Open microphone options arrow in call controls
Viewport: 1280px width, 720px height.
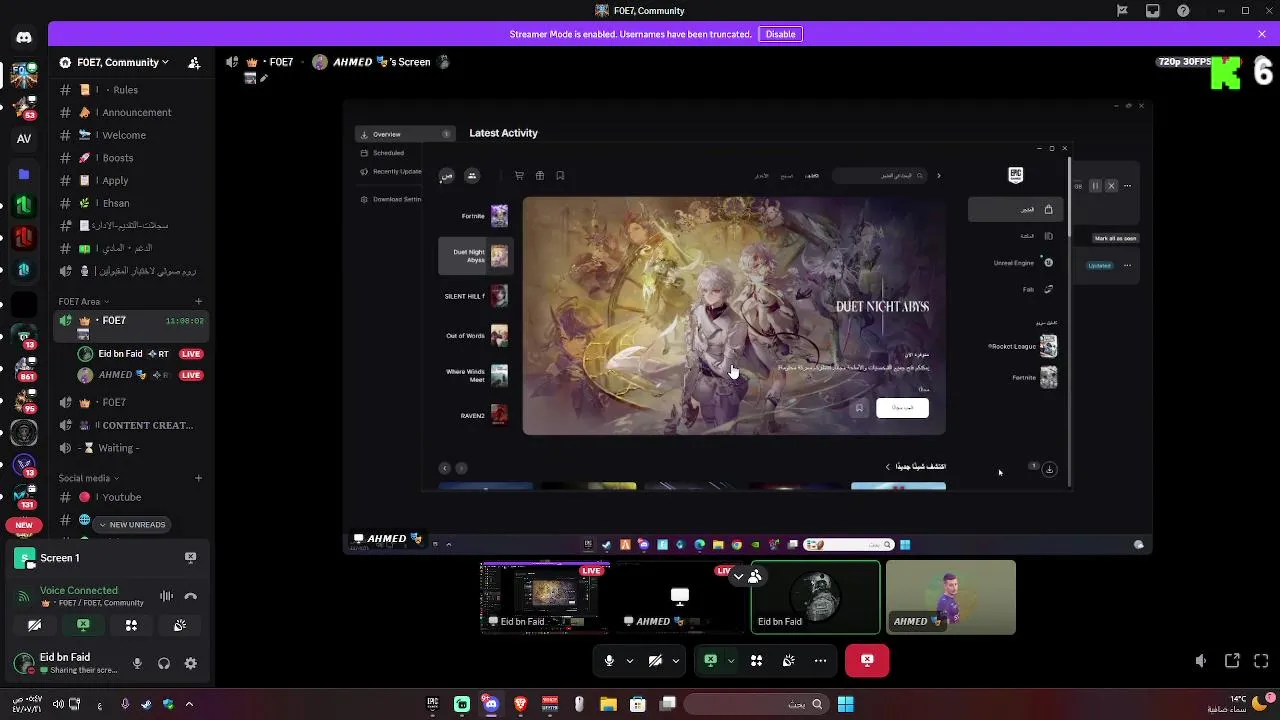[629, 660]
